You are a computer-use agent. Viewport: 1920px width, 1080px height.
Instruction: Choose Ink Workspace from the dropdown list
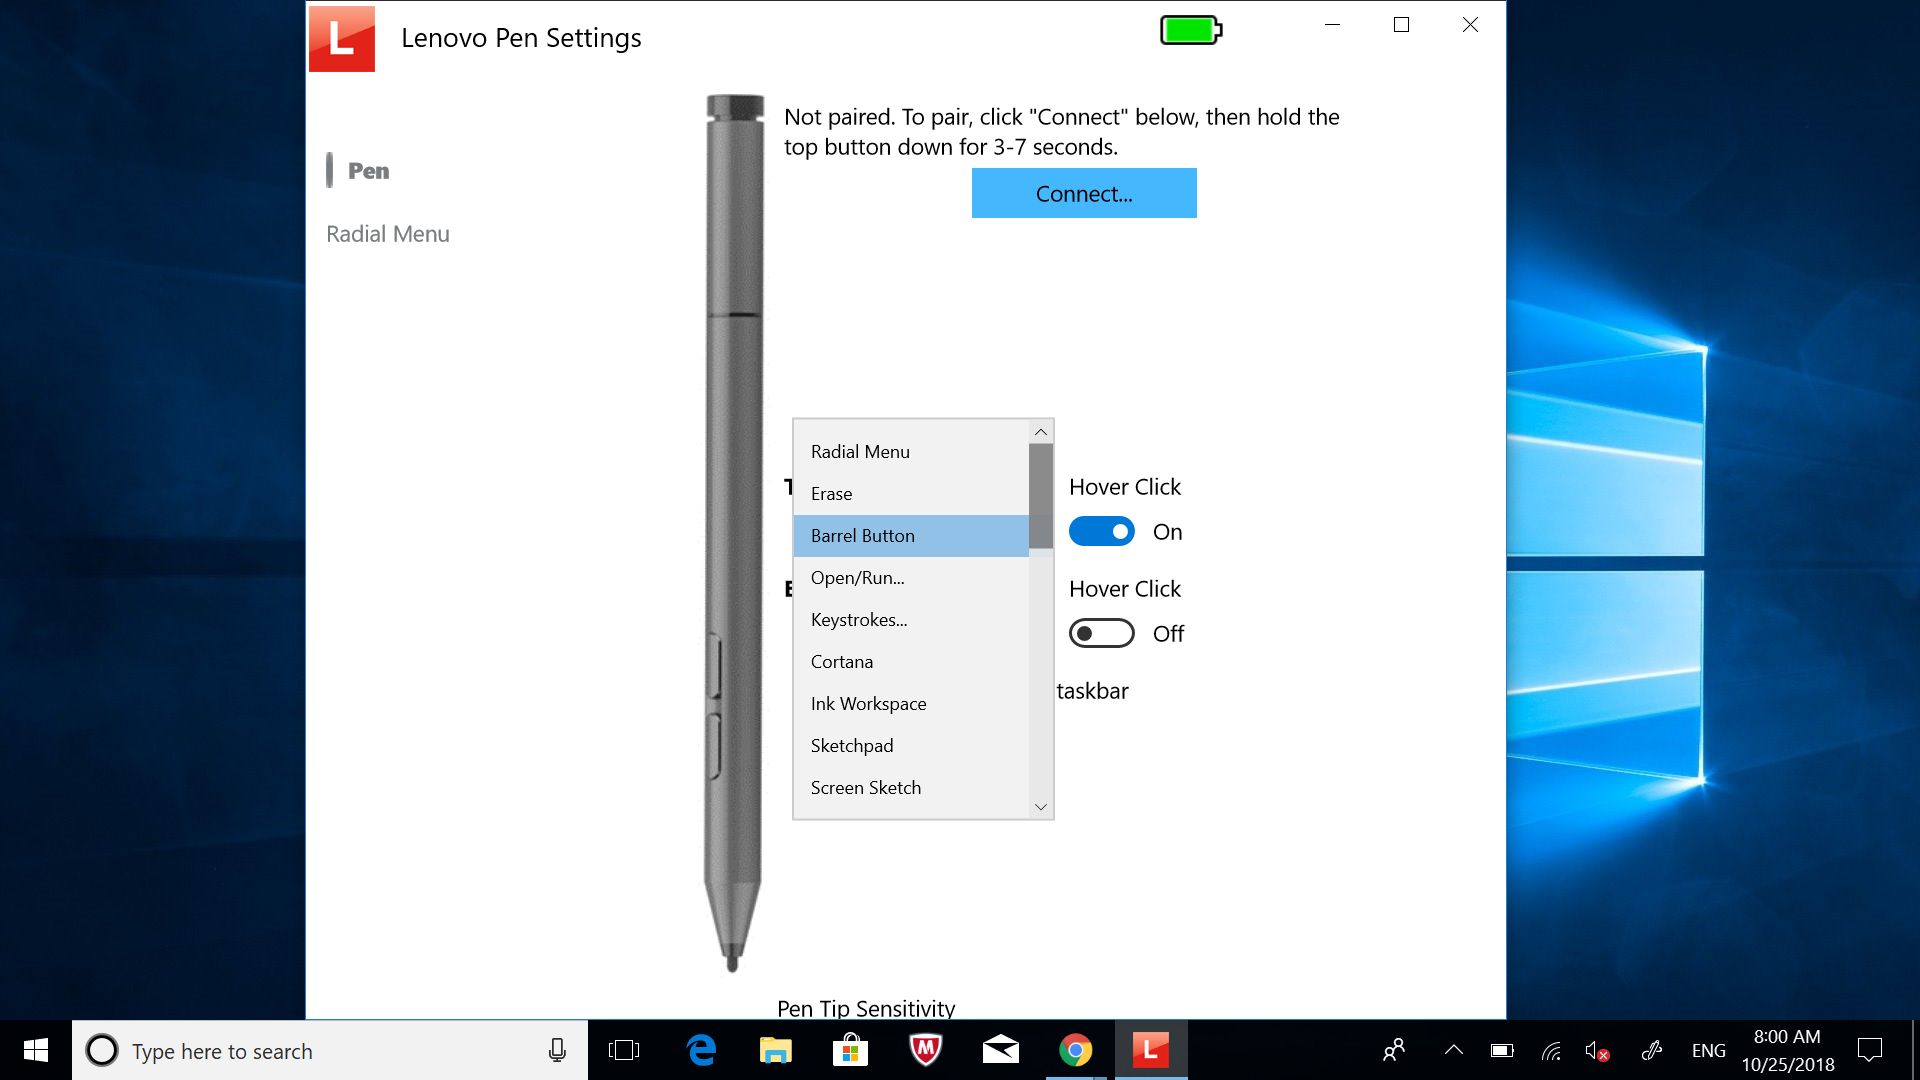911,704
